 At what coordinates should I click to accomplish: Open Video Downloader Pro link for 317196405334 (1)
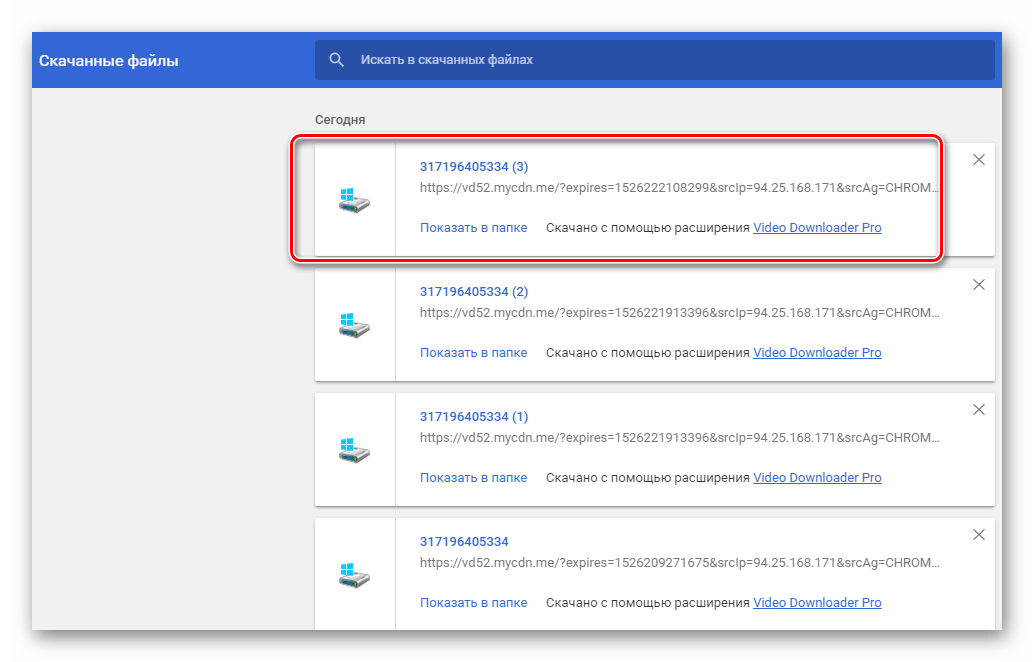point(817,477)
